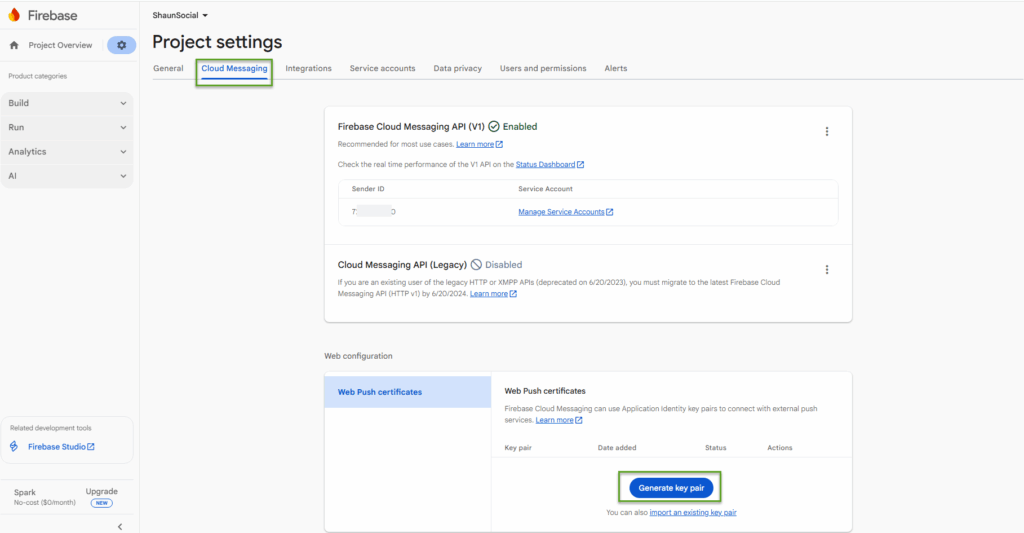Open the ShaunSocial project dropdown

[x=180, y=16]
